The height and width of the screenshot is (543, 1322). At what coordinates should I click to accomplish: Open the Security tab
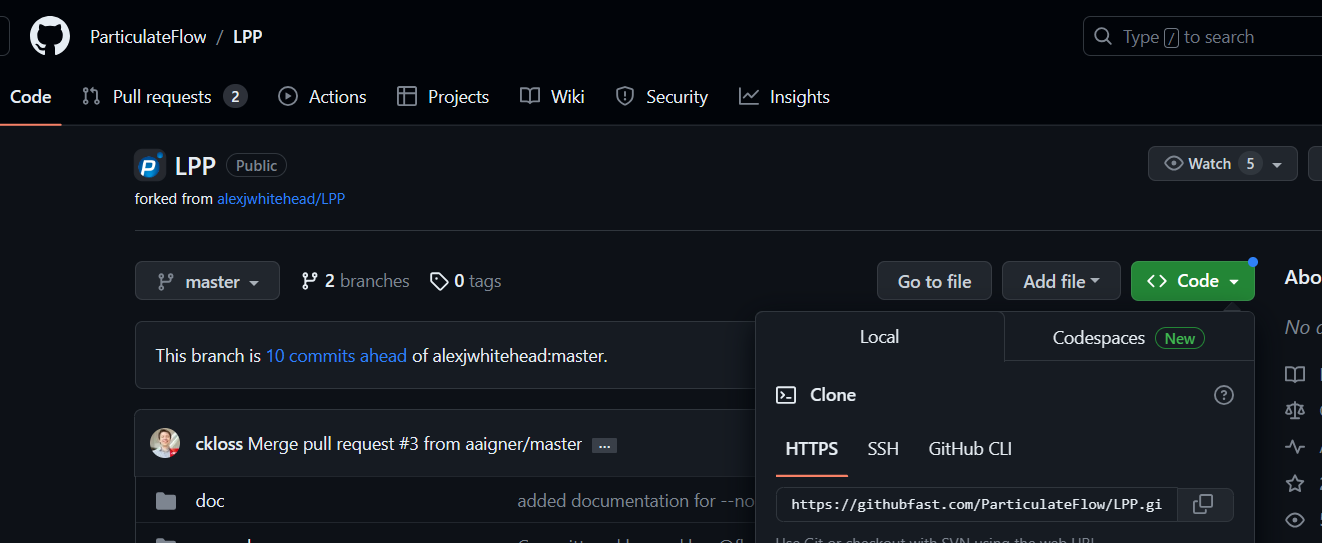coord(661,97)
